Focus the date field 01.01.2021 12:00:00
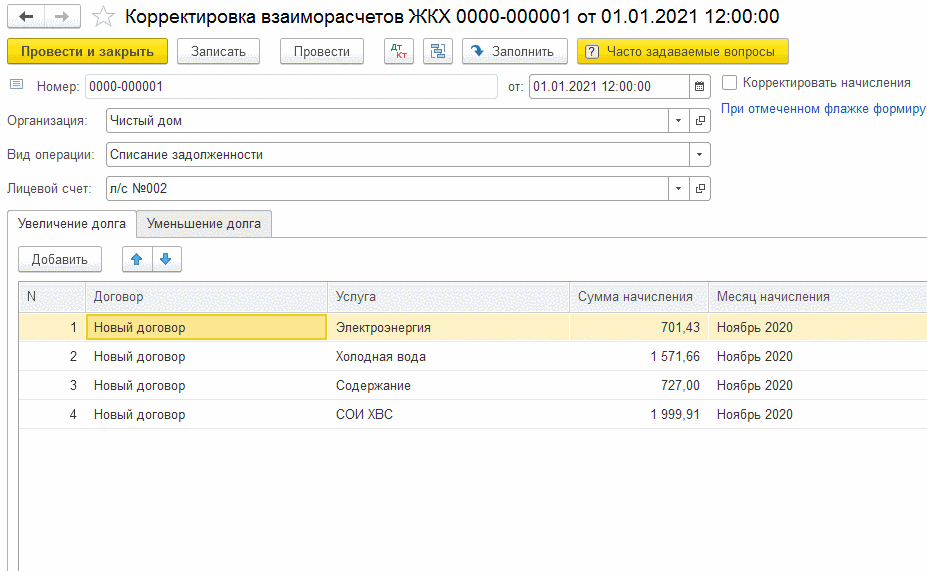 (x=610, y=86)
